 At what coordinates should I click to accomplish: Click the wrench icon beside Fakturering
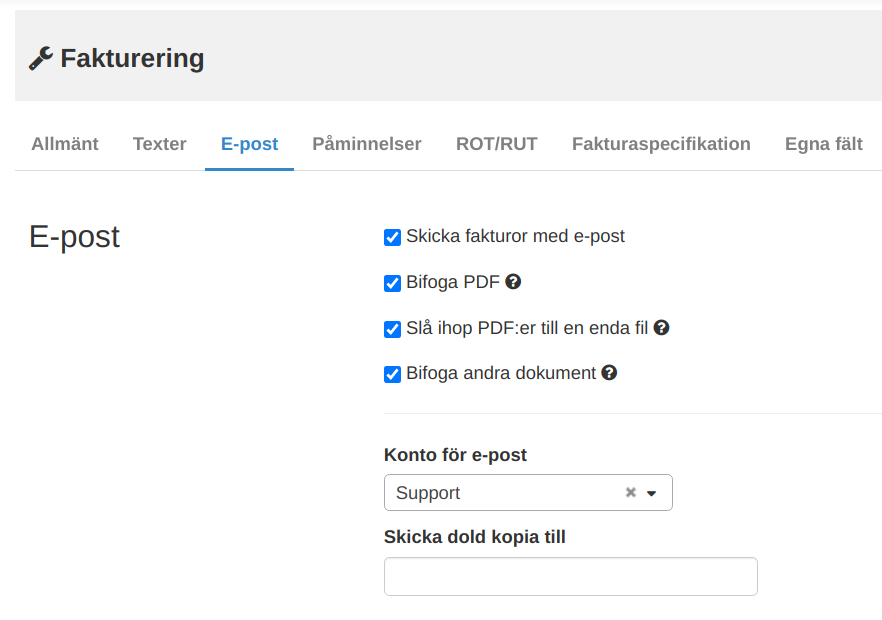pyautogui.click(x=40, y=59)
